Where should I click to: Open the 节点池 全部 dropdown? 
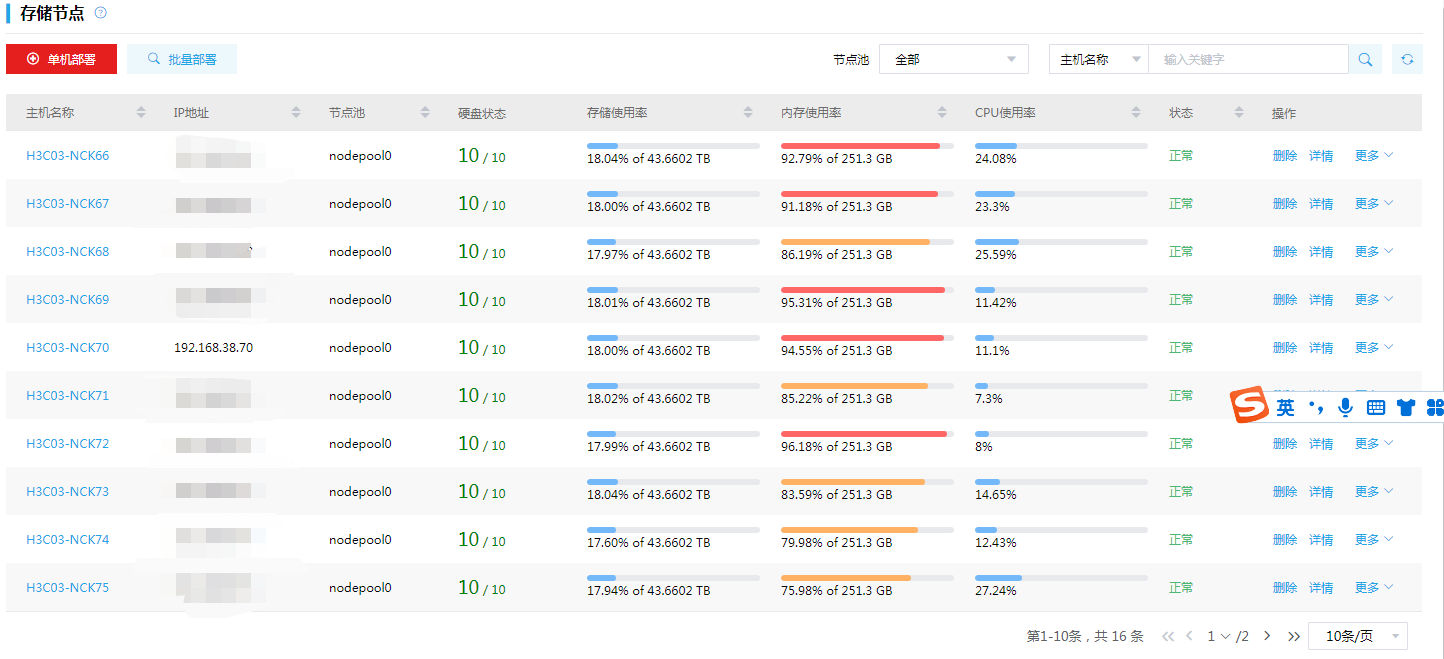(954, 60)
